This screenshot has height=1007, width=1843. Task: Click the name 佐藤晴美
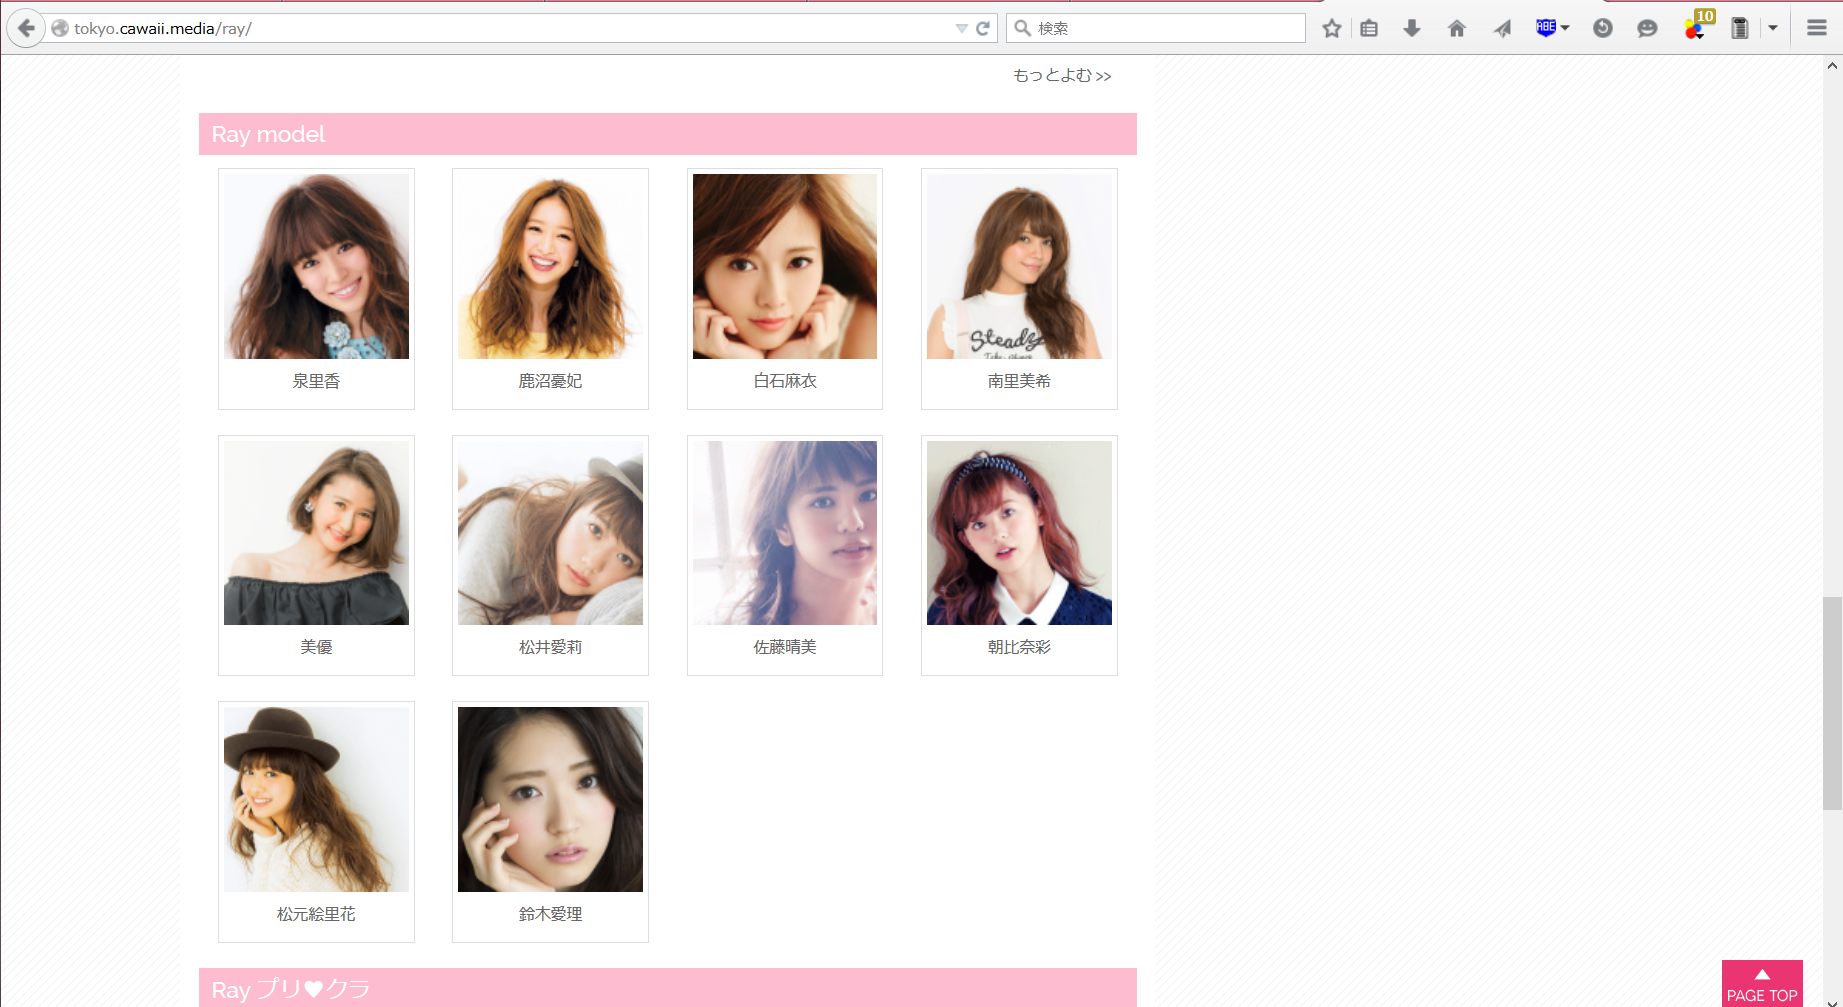tap(785, 647)
